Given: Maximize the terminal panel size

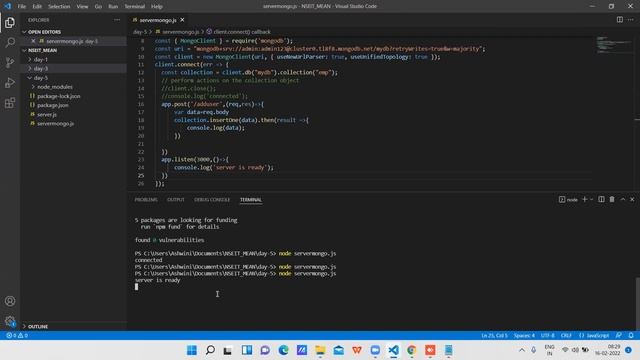Looking at the screenshot, I should [x=622, y=199].
